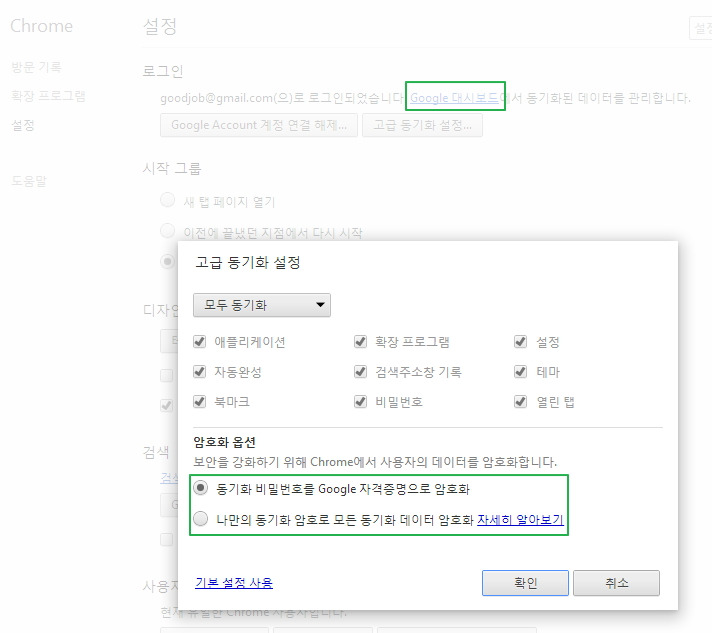Open the Google 대시보드 link
This screenshot has width=712, height=633.
pos(454,98)
